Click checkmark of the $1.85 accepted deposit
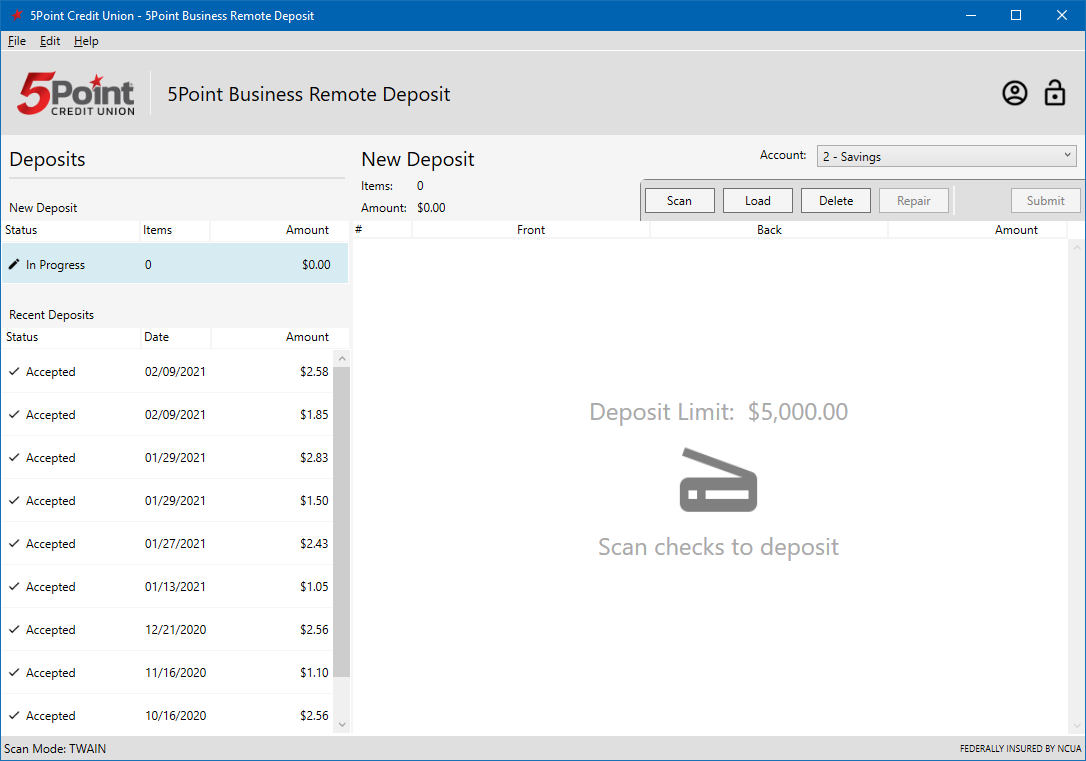Screen dimensions: 1086x761 tap(14, 415)
